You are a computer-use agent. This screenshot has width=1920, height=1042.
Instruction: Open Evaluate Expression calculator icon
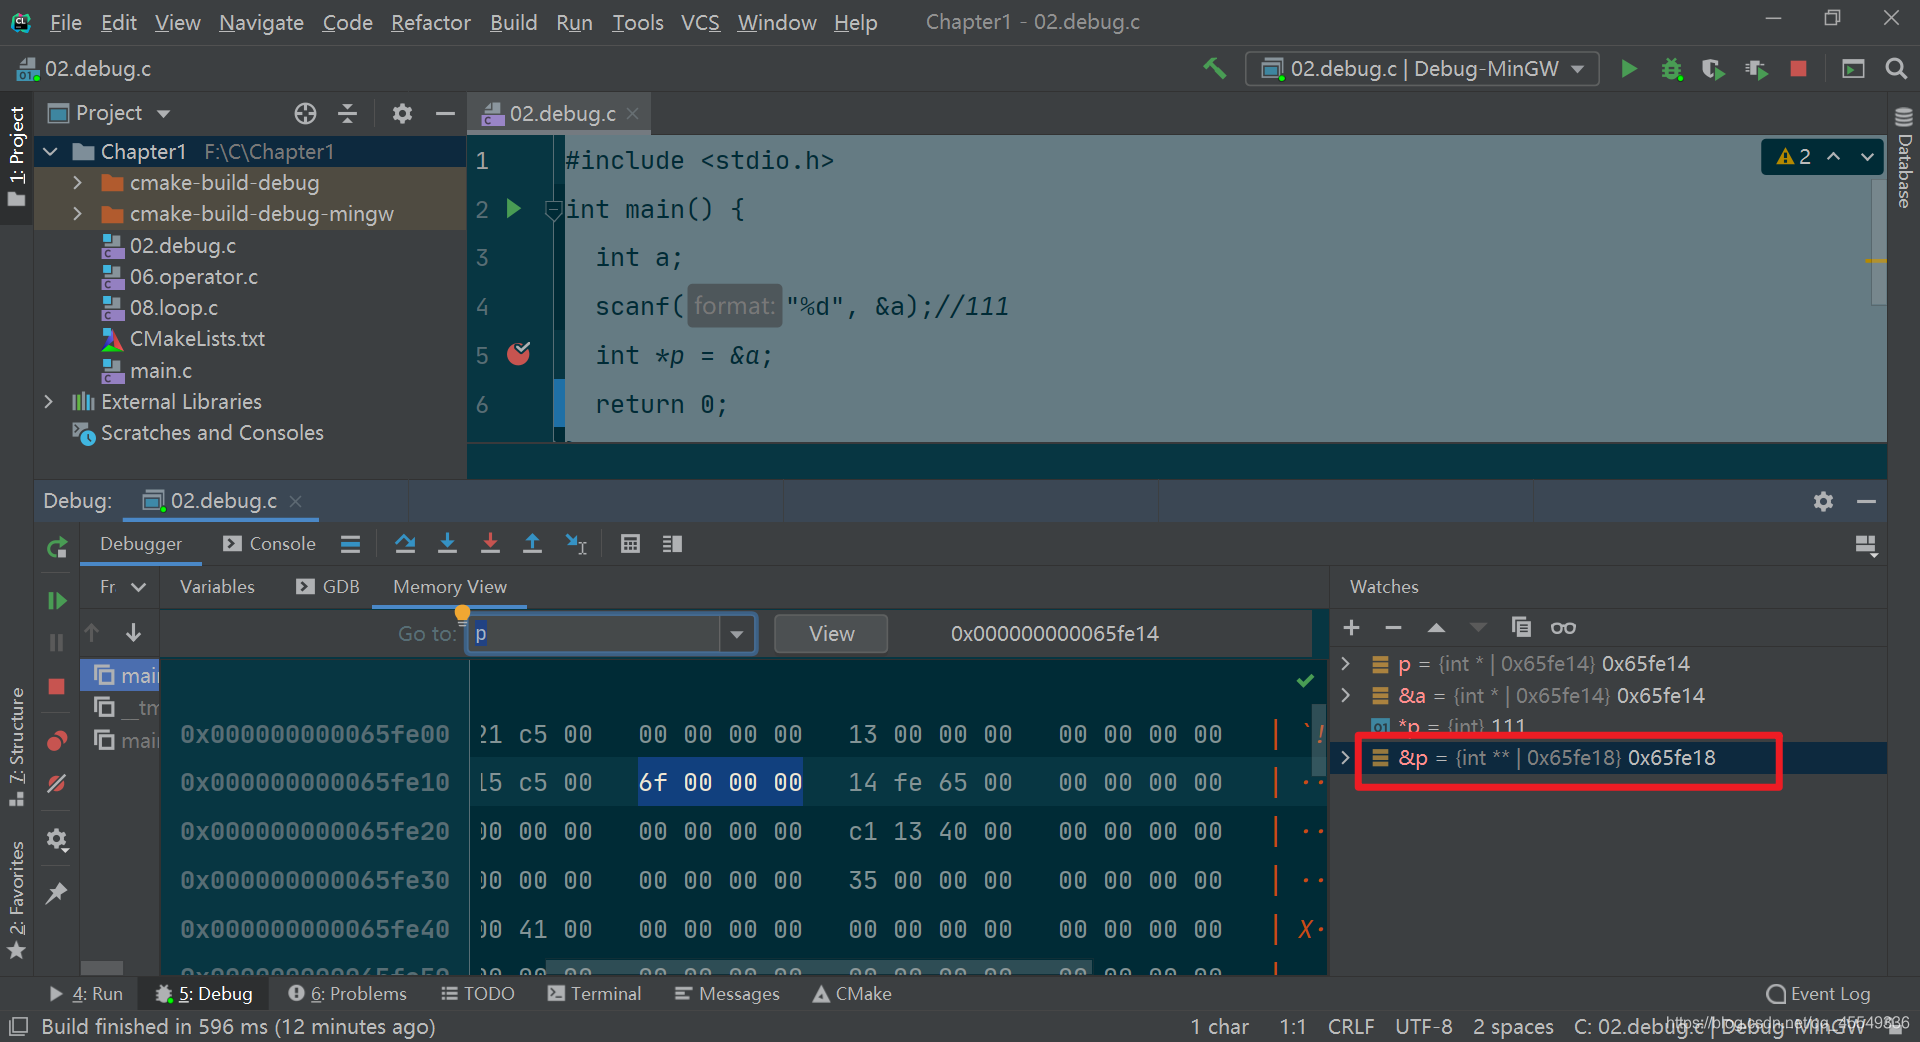(x=630, y=543)
